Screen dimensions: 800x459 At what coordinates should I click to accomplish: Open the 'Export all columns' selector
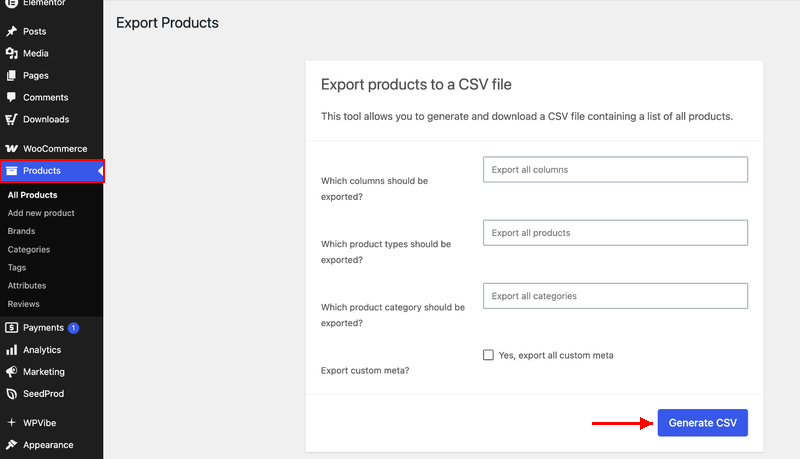[x=615, y=169]
